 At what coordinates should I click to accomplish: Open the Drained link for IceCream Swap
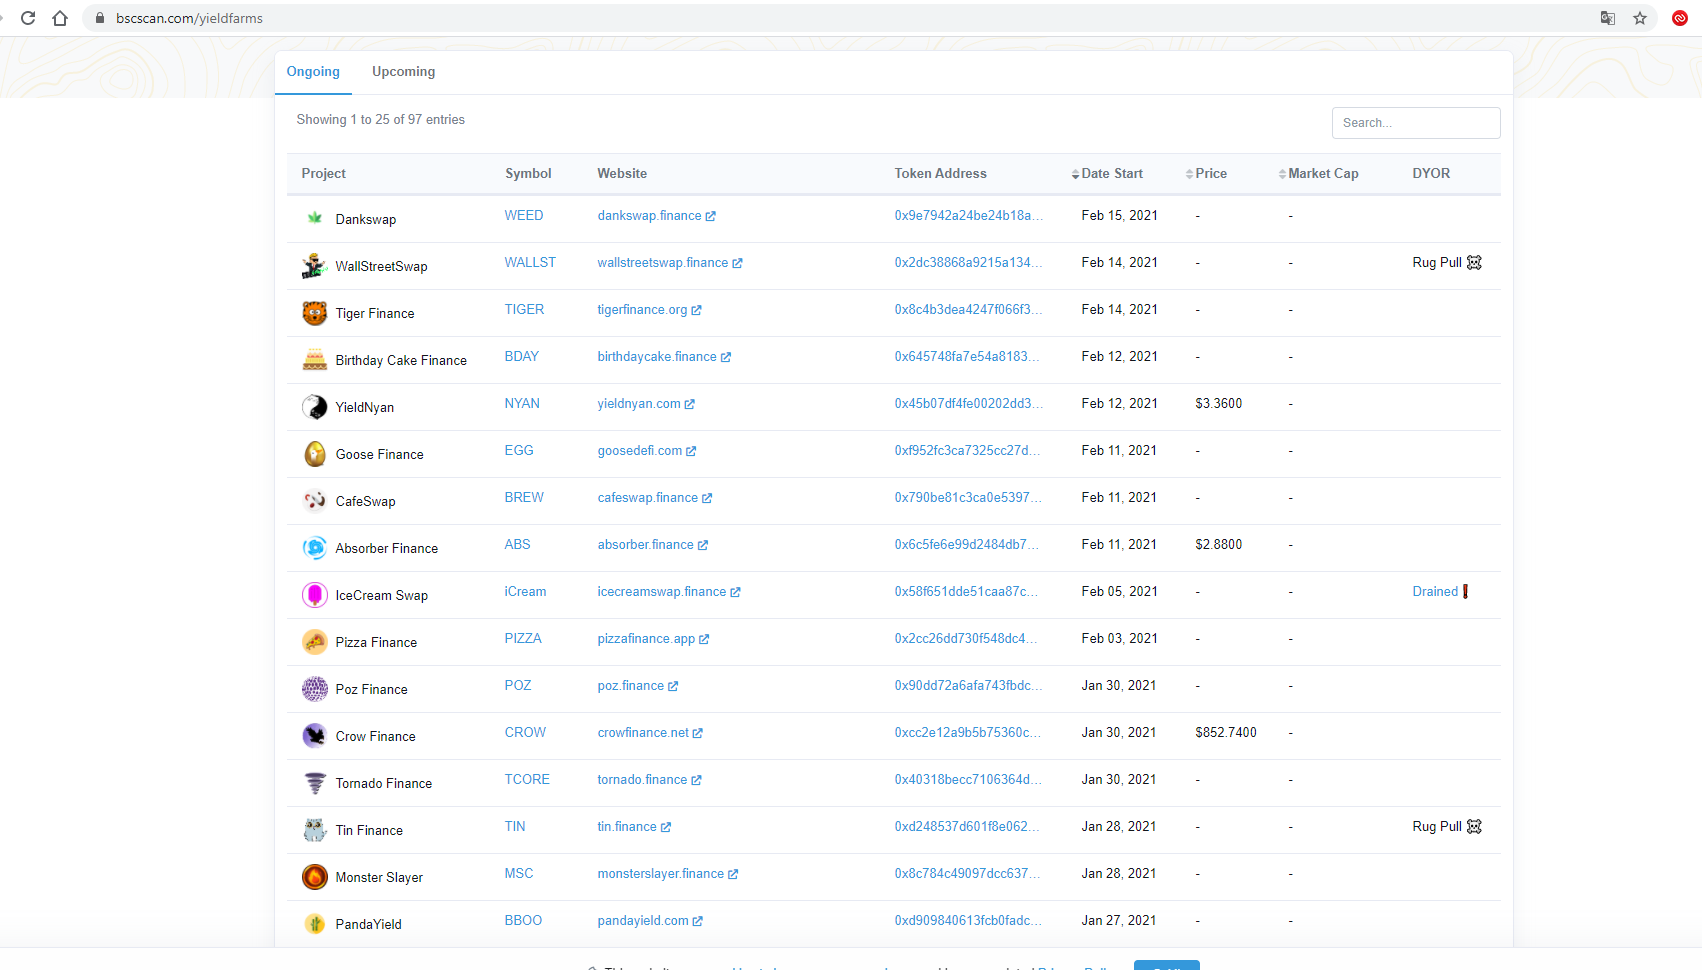[1435, 591]
